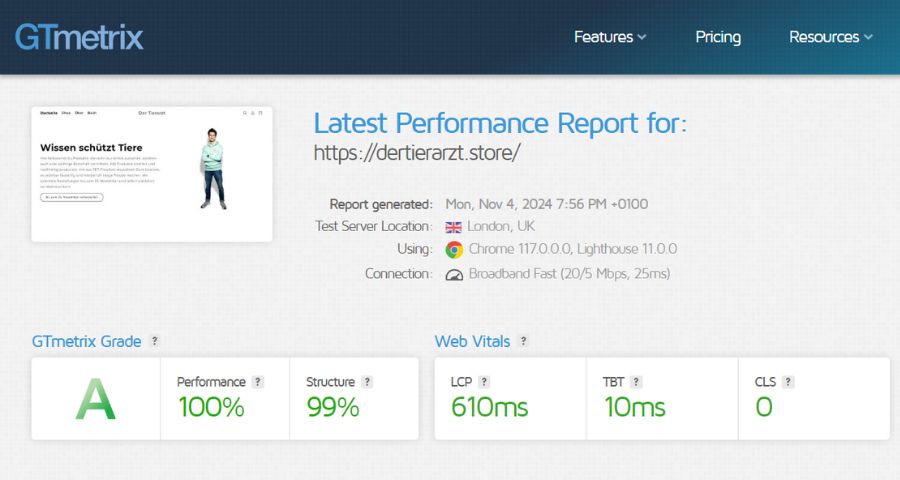Viewport: 900px width, 480px height.
Task: Open help icon next to Web Vitals
Action: (523, 341)
